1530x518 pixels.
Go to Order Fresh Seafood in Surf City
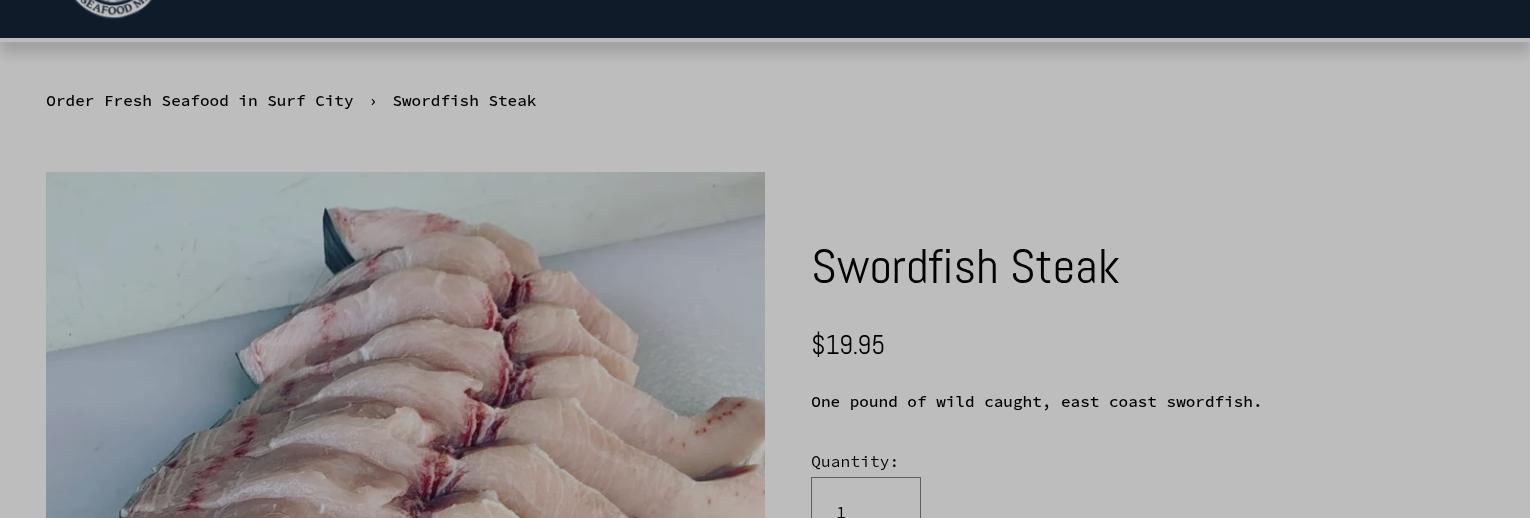(x=199, y=101)
